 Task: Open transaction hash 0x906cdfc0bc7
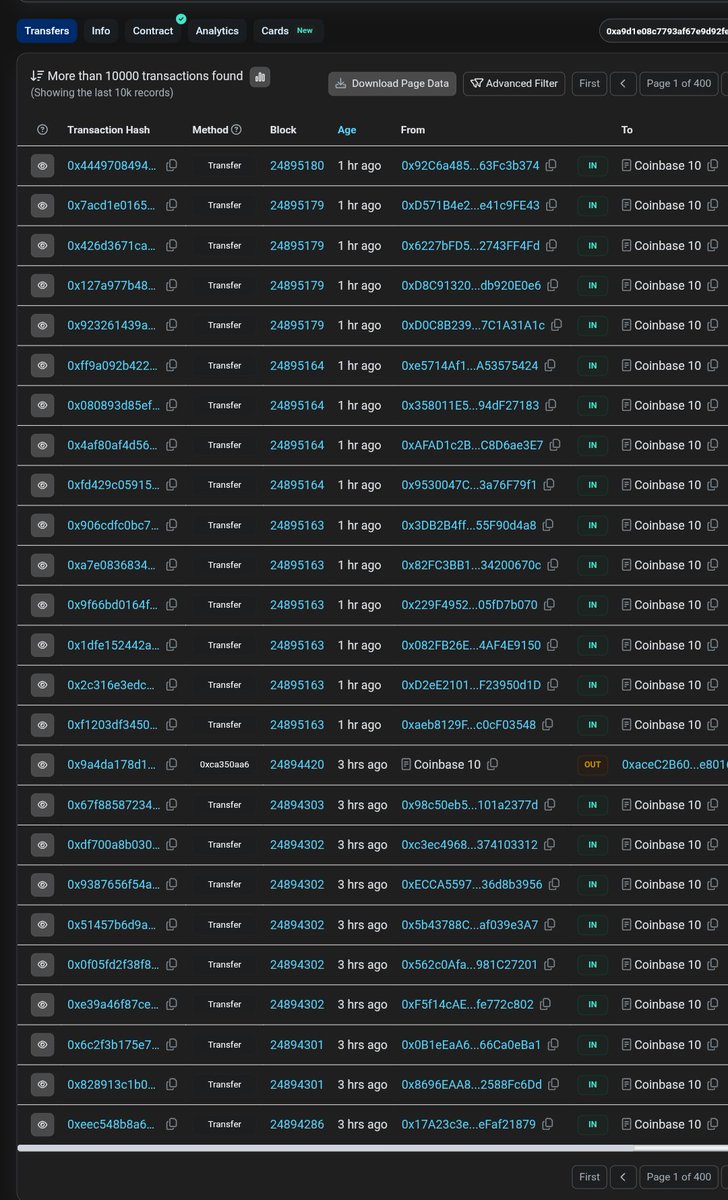click(112, 525)
